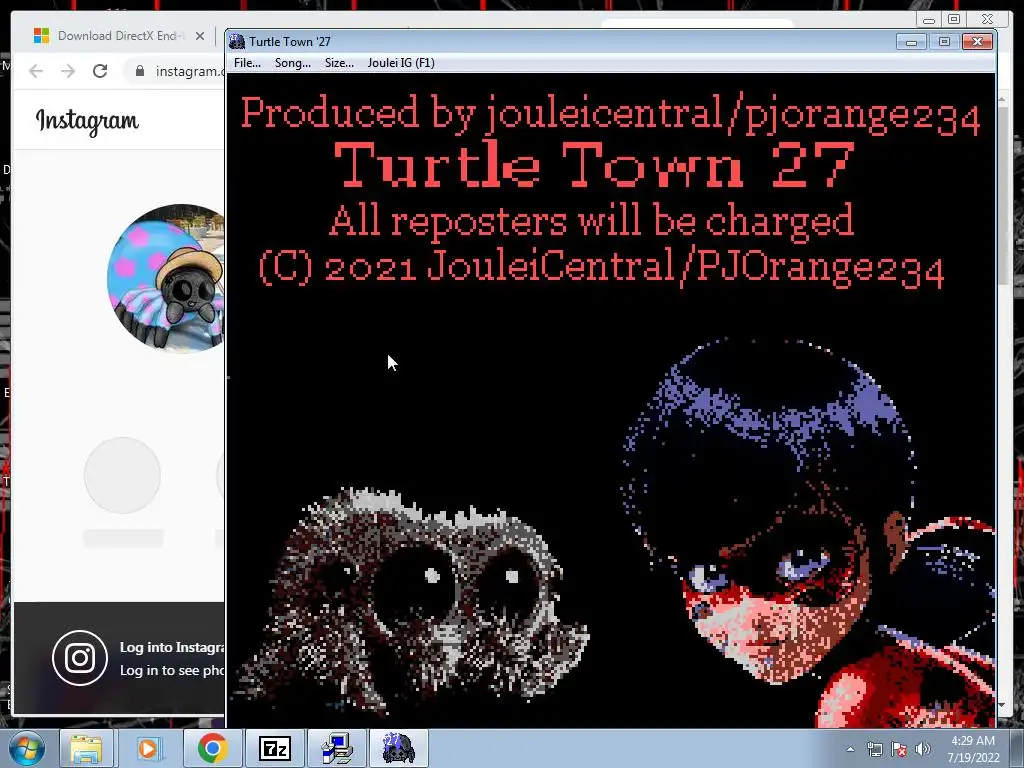Open the Joulei IG (F1) menu
This screenshot has height=768, width=1024.
(x=401, y=63)
